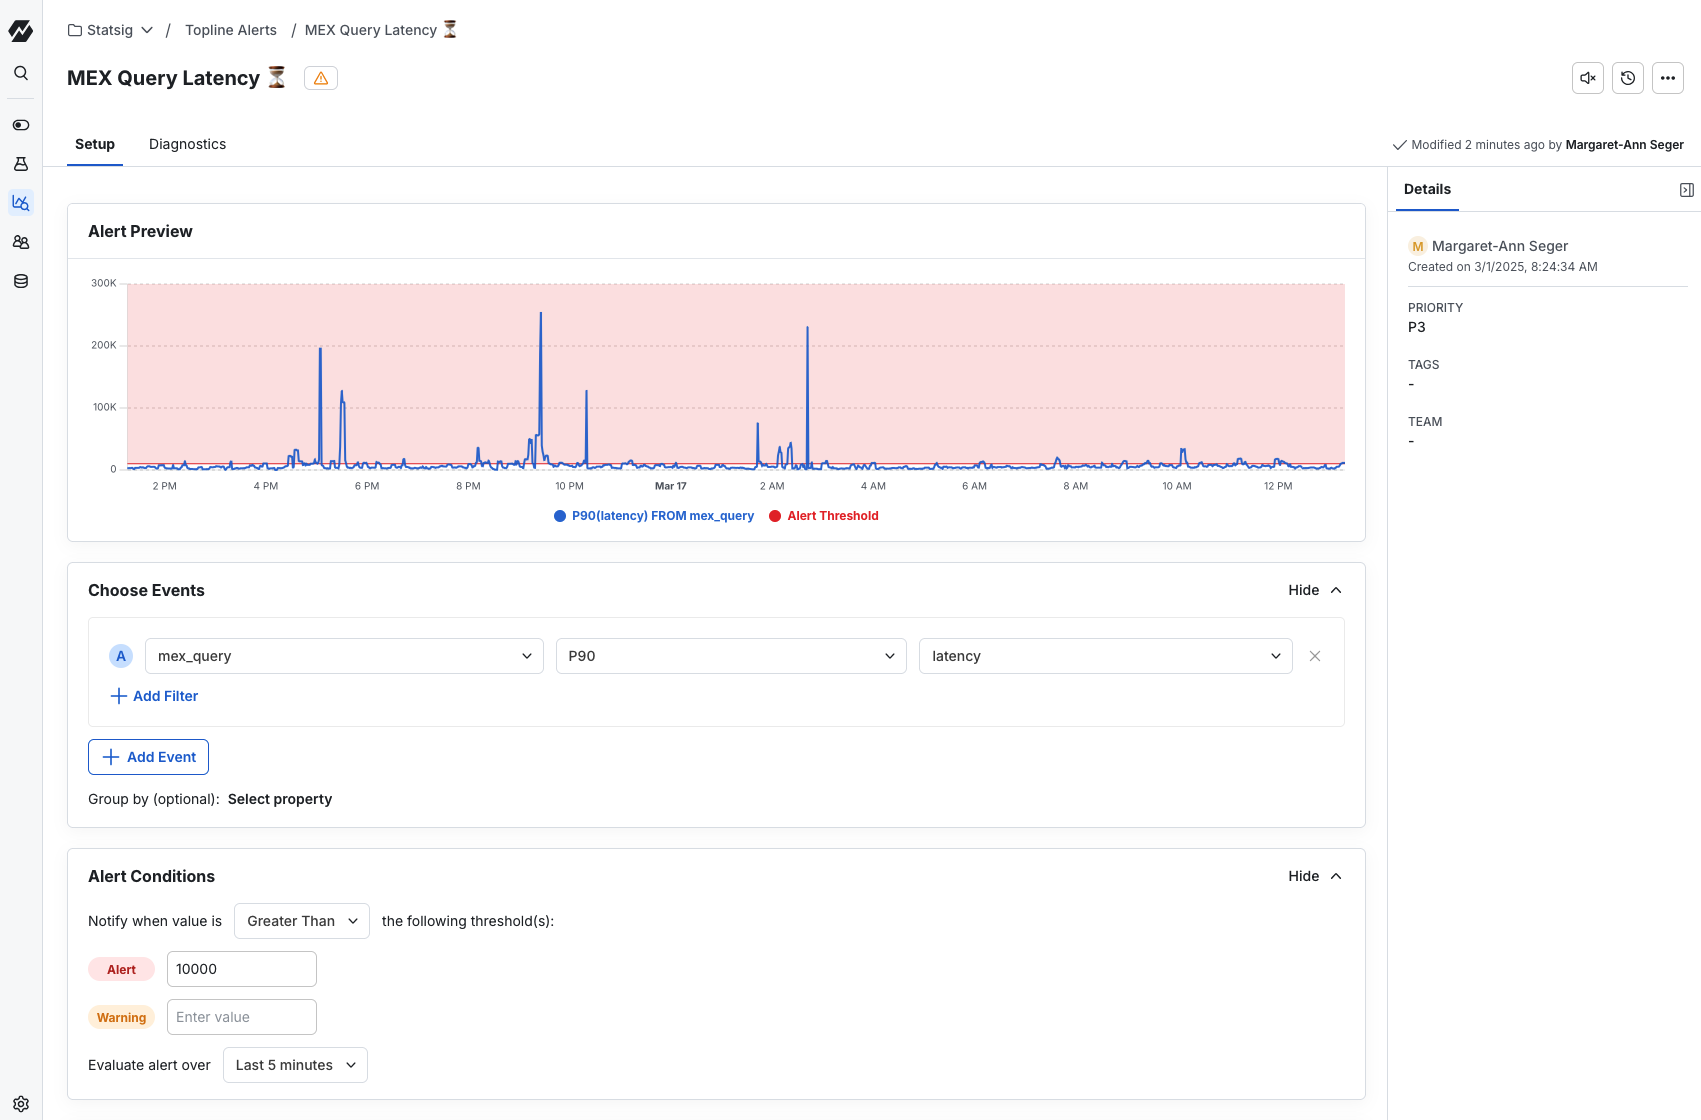Collapse the Details side panel
This screenshot has width=1701, height=1120.
(1687, 190)
